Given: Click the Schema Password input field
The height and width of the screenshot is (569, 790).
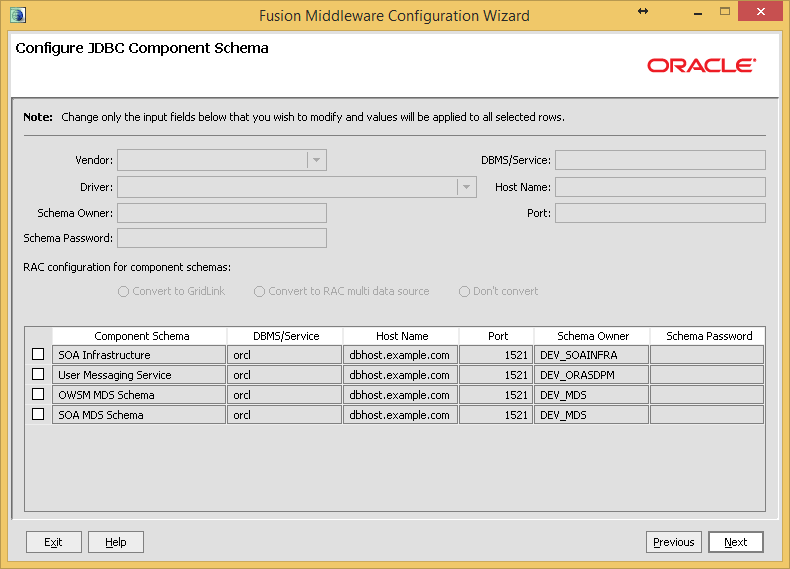Looking at the screenshot, I should 222,238.
